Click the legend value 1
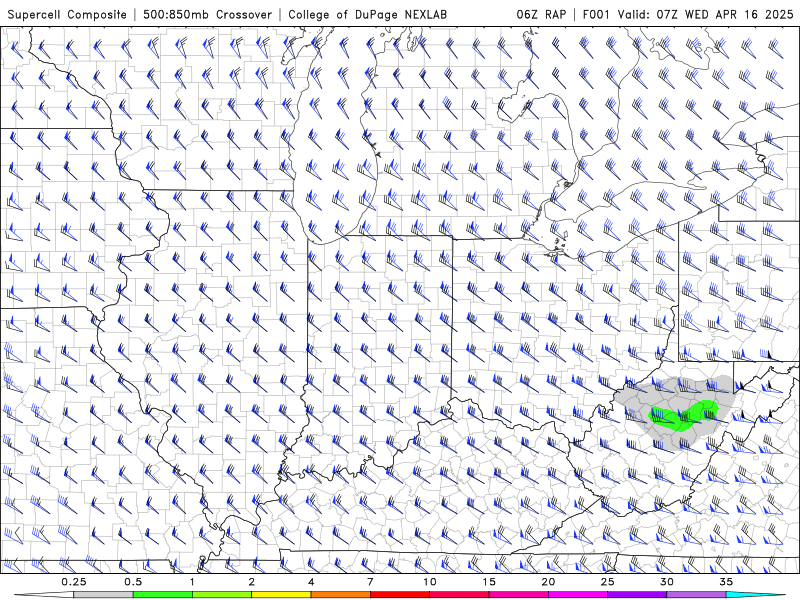This screenshot has height=600, width=800. pos(192,582)
